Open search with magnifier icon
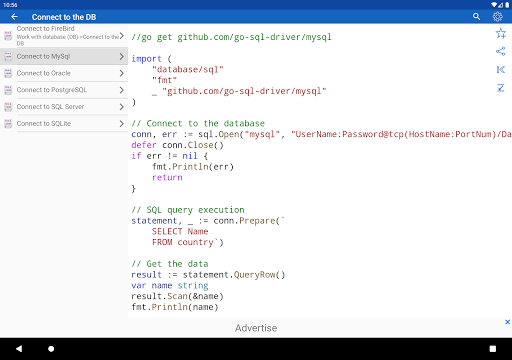 [476, 17]
